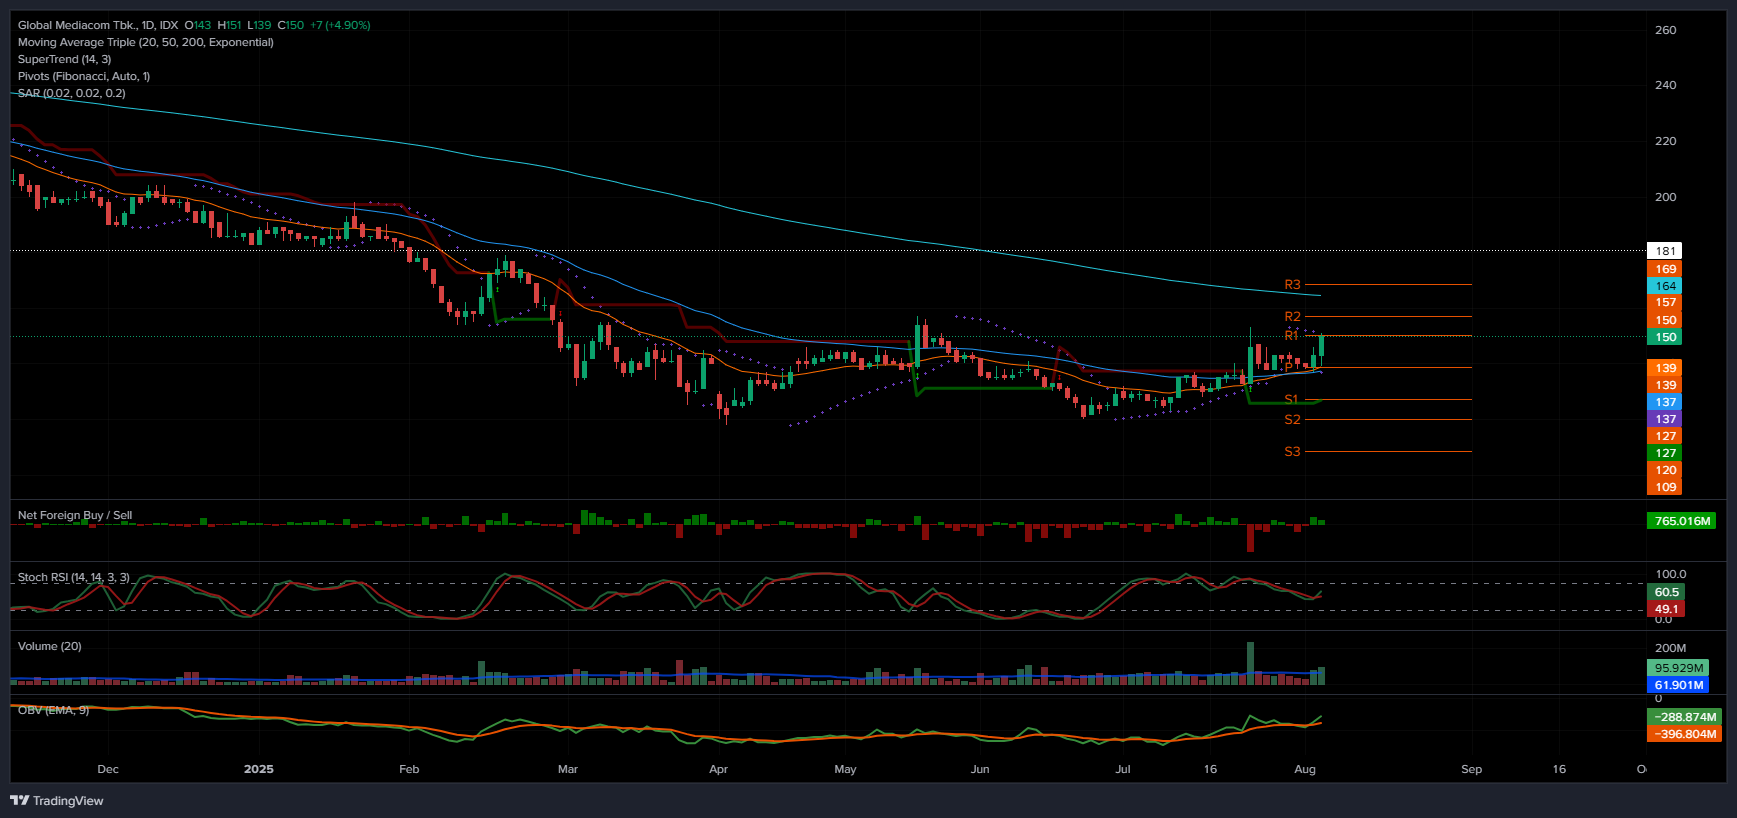
Task: Click the green 127 SuperTrend price label
Action: click(x=1665, y=453)
